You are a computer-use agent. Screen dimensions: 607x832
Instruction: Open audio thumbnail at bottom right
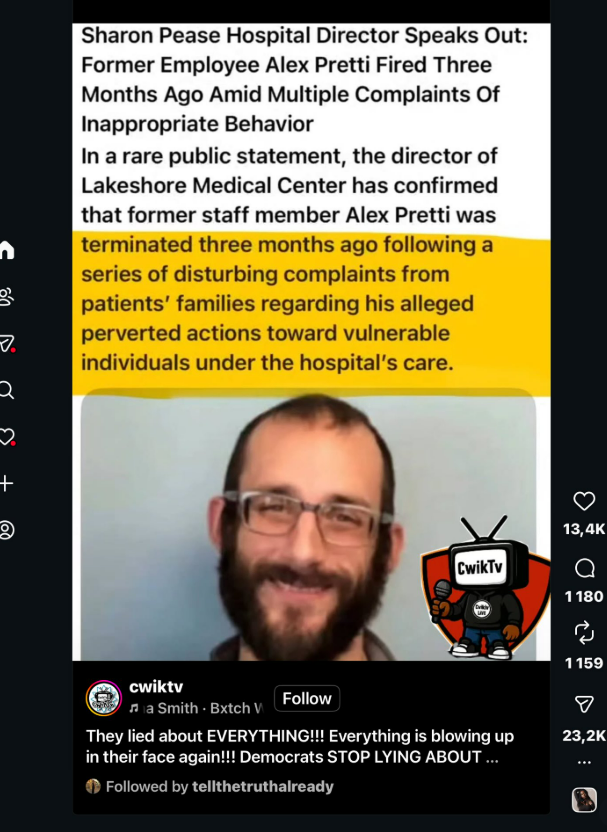click(584, 800)
